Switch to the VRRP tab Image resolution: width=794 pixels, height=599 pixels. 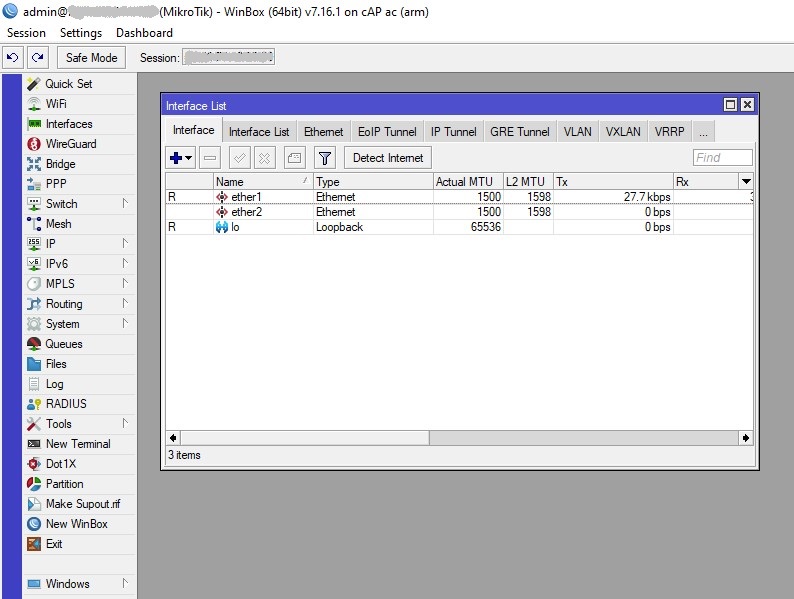(x=669, y=132)
